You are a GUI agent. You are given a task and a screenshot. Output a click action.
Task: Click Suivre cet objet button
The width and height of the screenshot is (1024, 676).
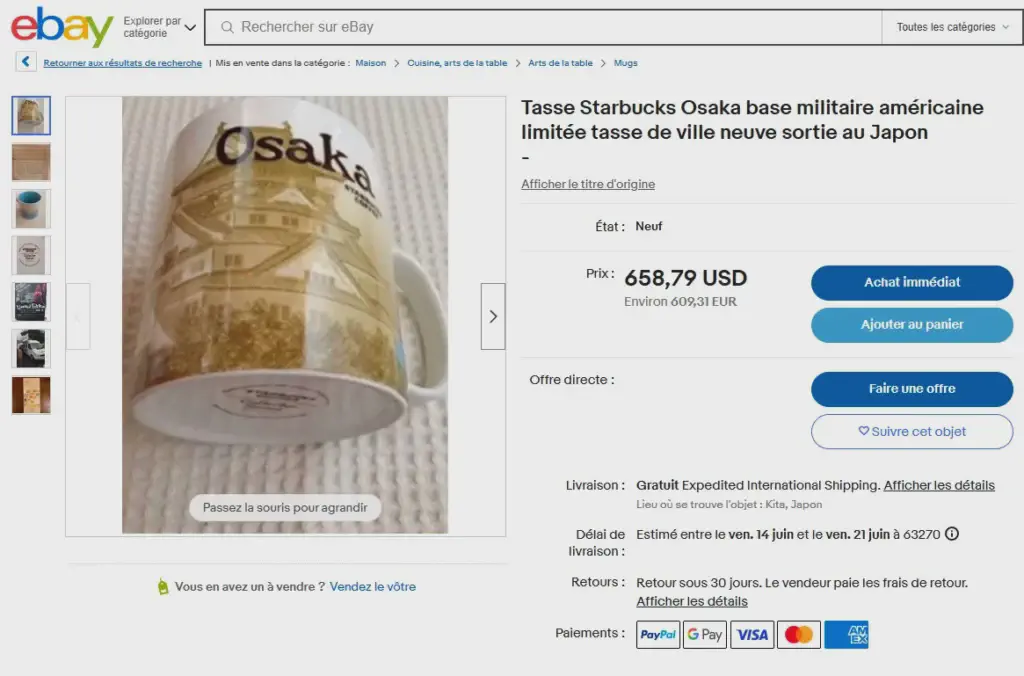(x=912, y=432)
